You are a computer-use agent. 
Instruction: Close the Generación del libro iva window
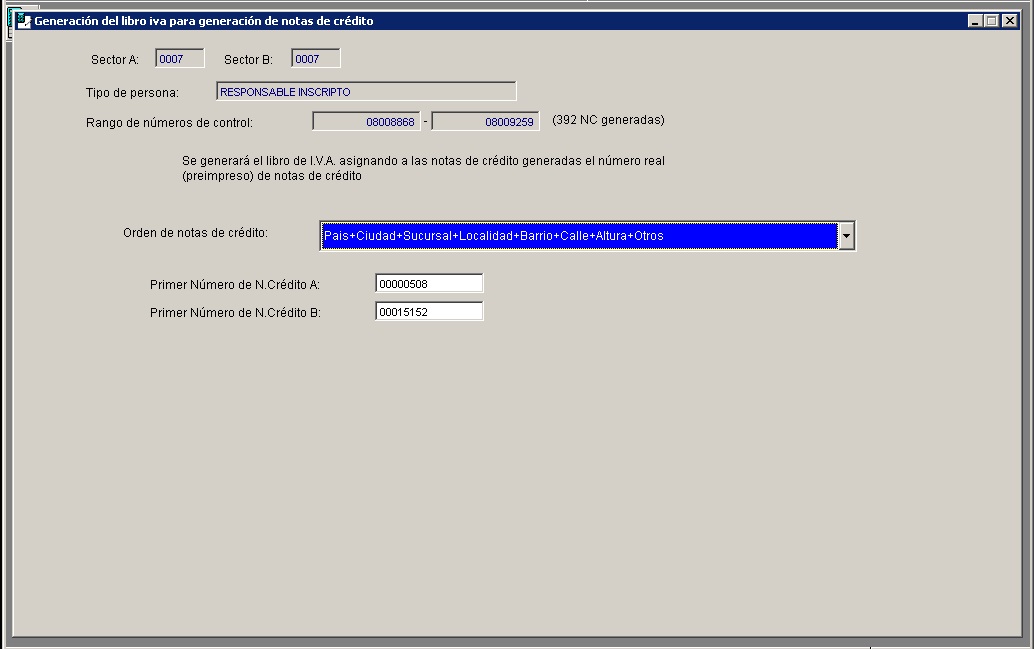(x=1007, y=21)
